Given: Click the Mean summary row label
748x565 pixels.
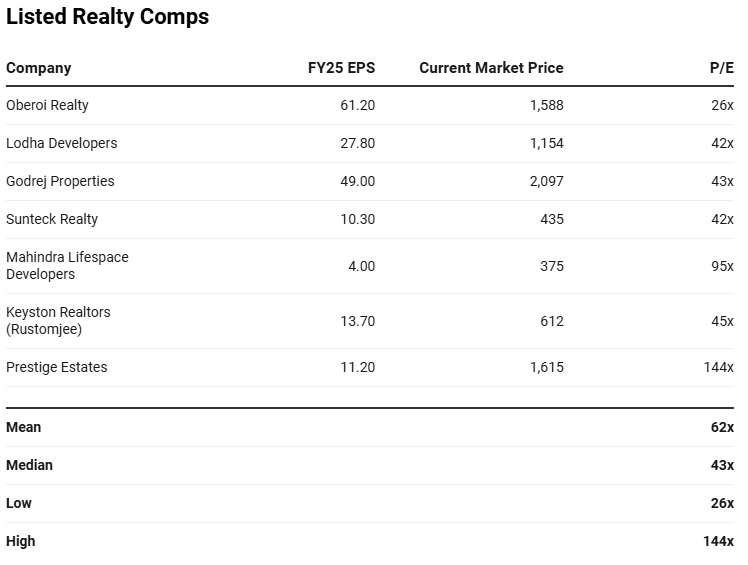Looking at the screenshot, I should point(24,427).
